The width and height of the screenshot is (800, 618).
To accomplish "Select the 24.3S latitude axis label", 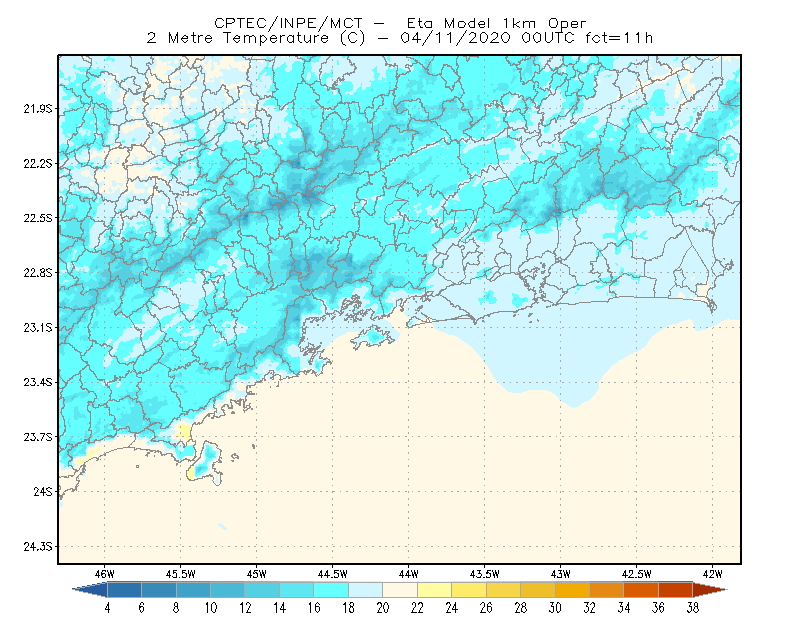I will coord(38,547).
